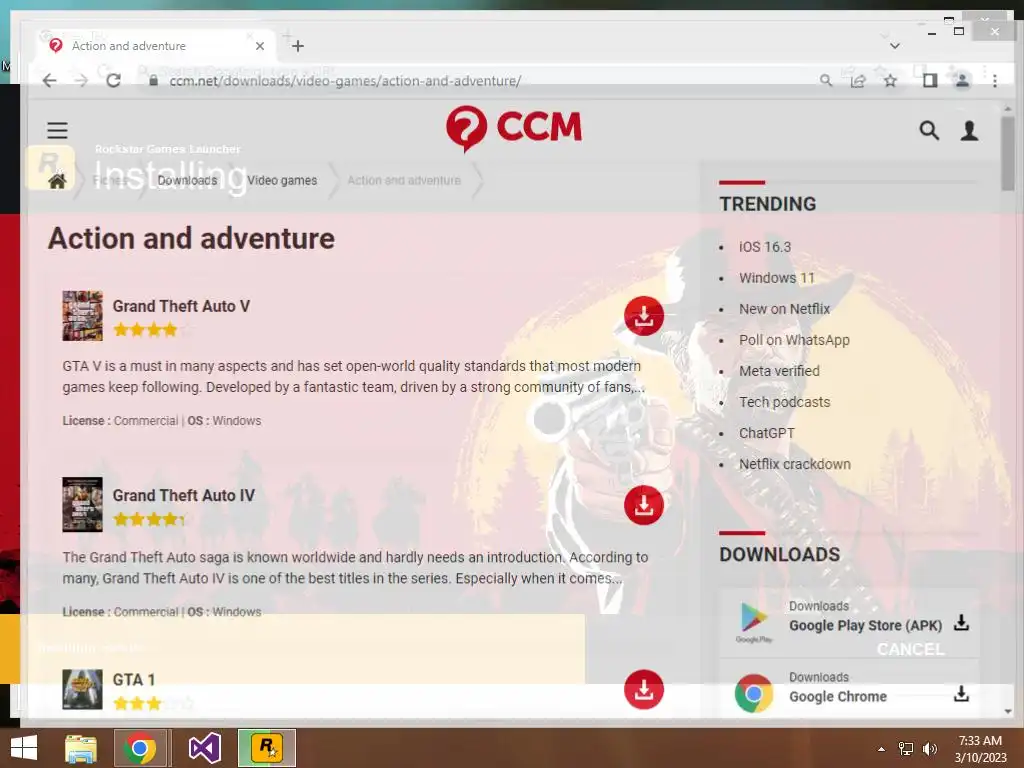This screenshot has width=1024, height=768.
Task: Click the Google Chrome download arrow icon
Action: click(961, 694)
